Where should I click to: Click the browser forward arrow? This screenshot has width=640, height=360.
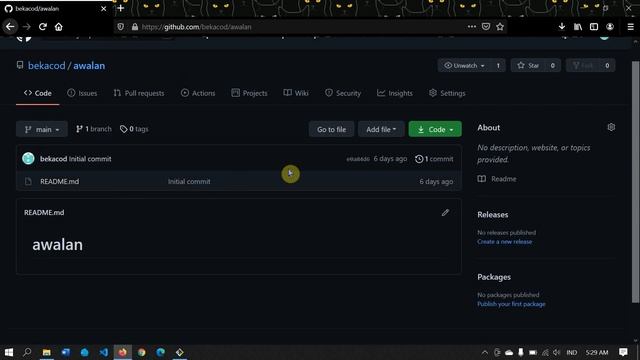pos(27,27)
